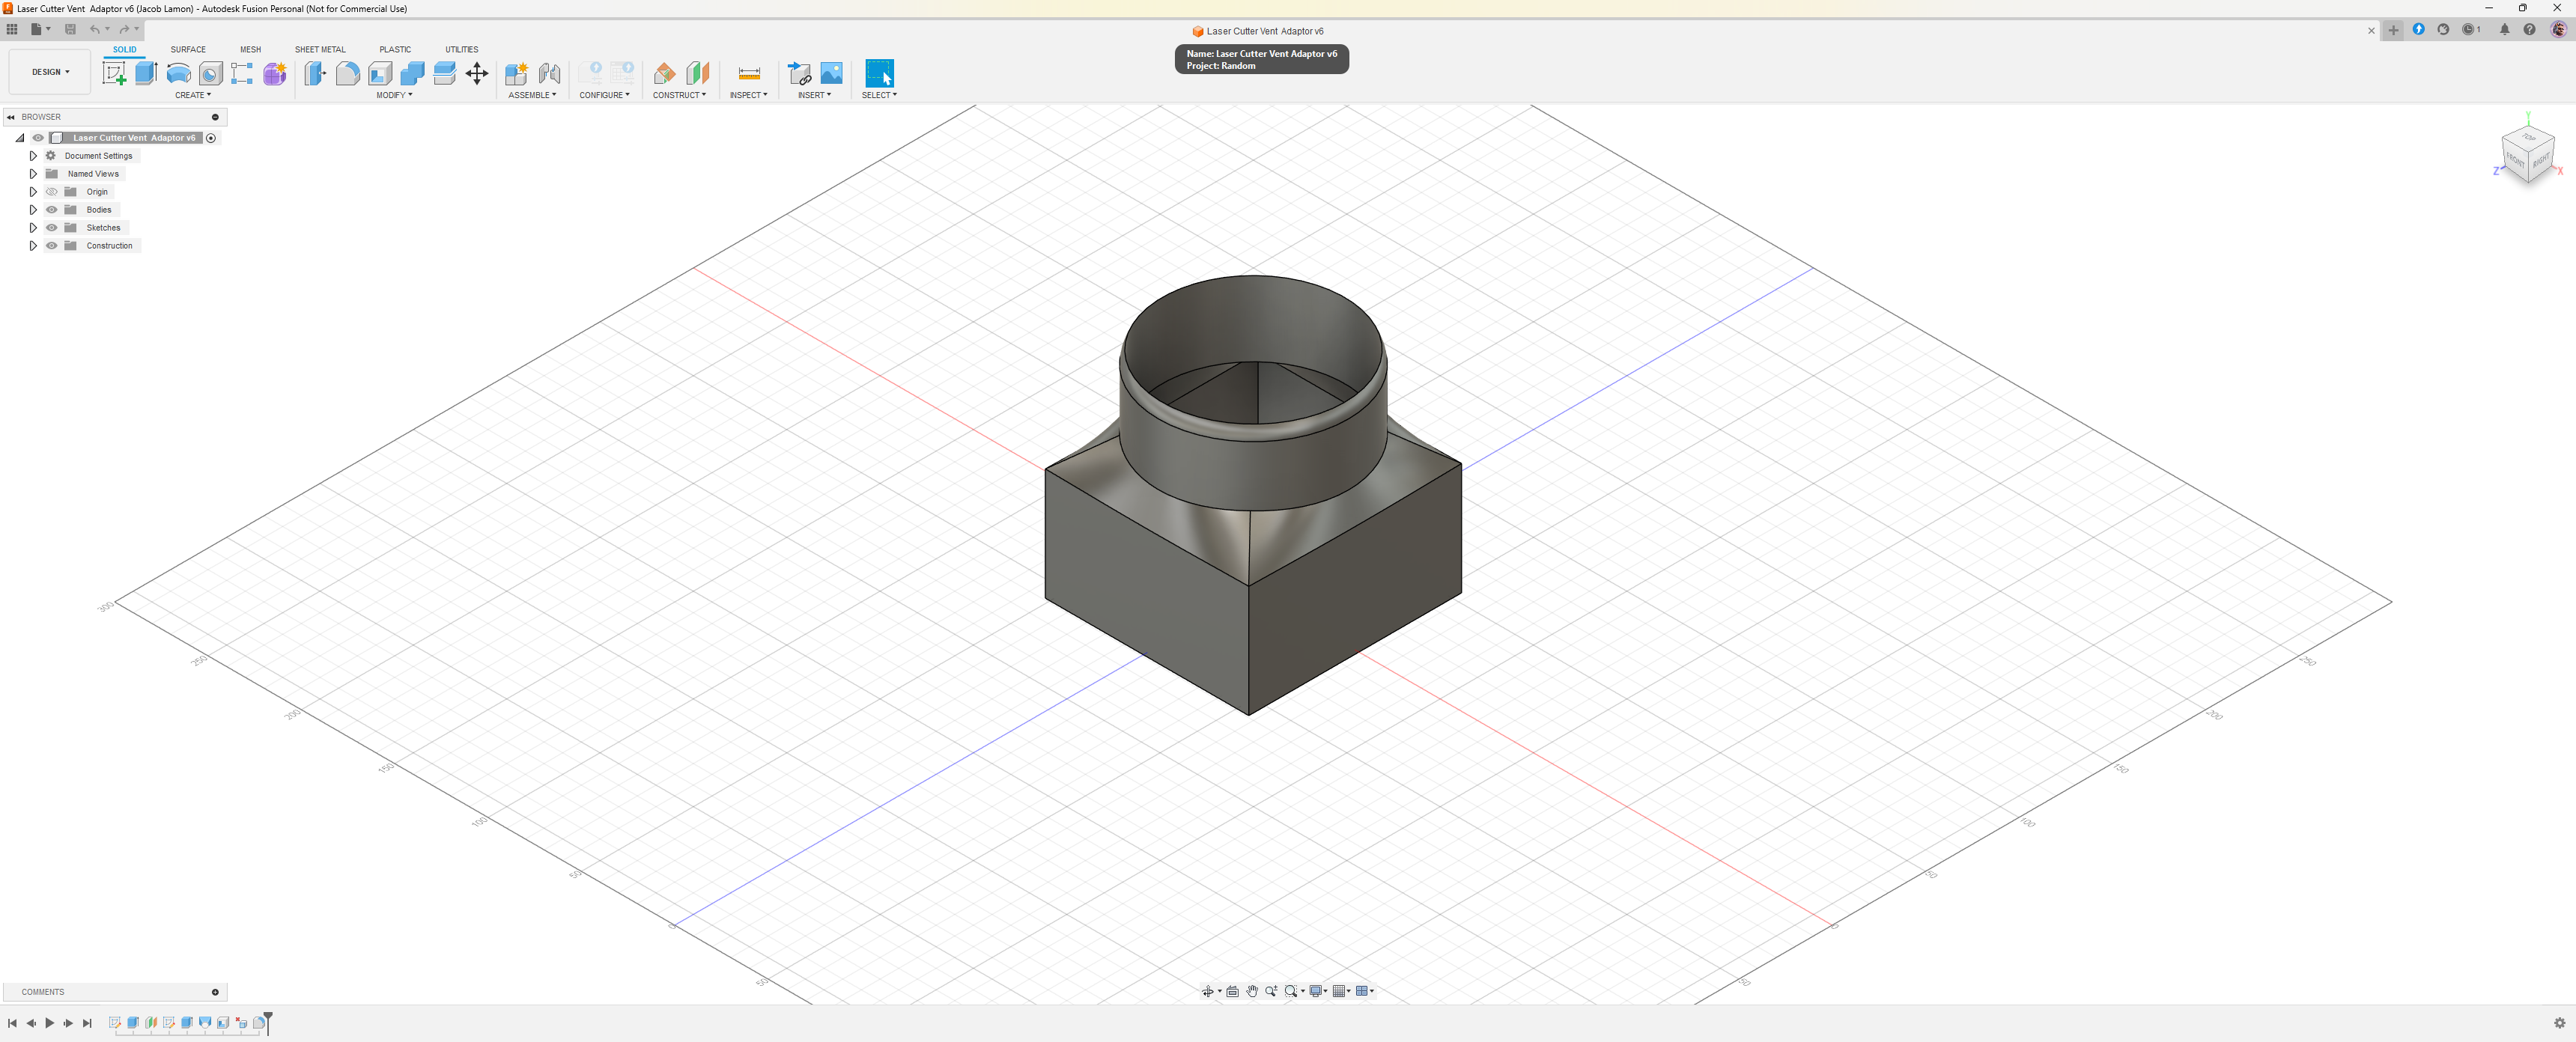Open the CONSTRUCT dropdown menu
The height and width of the screenshot is (1042, 2576).
pyautogui.click(x=679, y=95)
